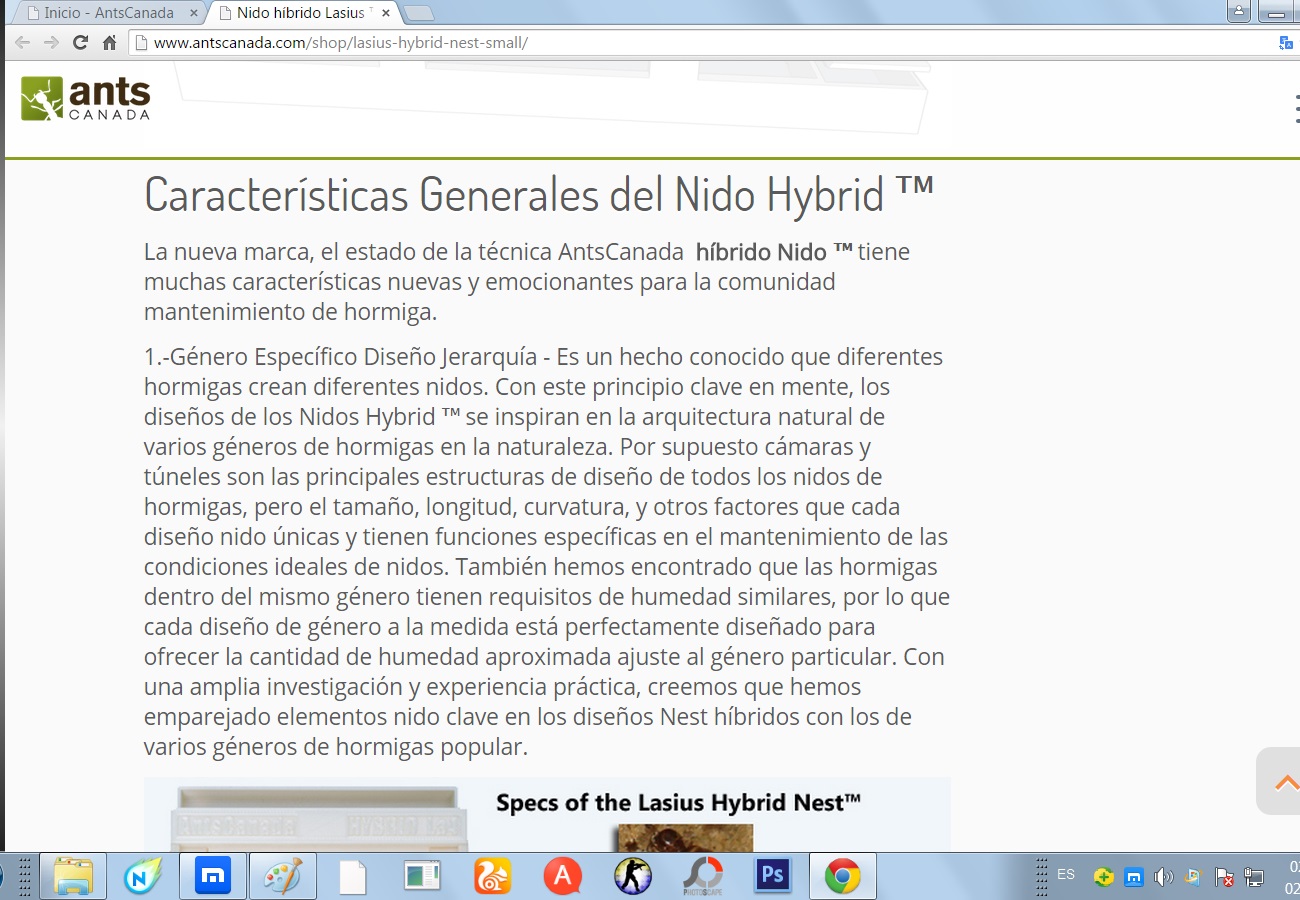Open the red circle A app in taskbar
The width and height of the screenshot is (1300, 900).
563,877
